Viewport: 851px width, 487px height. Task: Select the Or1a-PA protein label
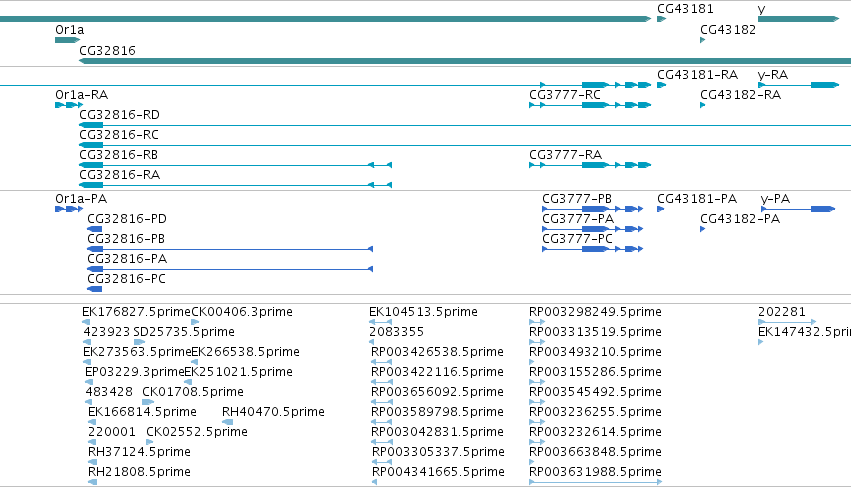click(x=81, y=199)
